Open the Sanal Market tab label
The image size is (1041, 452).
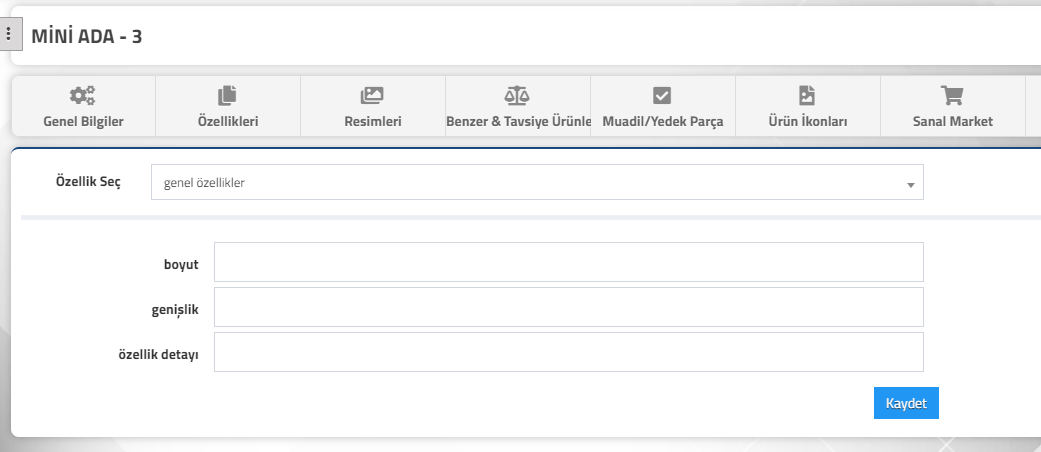point(953,121)
